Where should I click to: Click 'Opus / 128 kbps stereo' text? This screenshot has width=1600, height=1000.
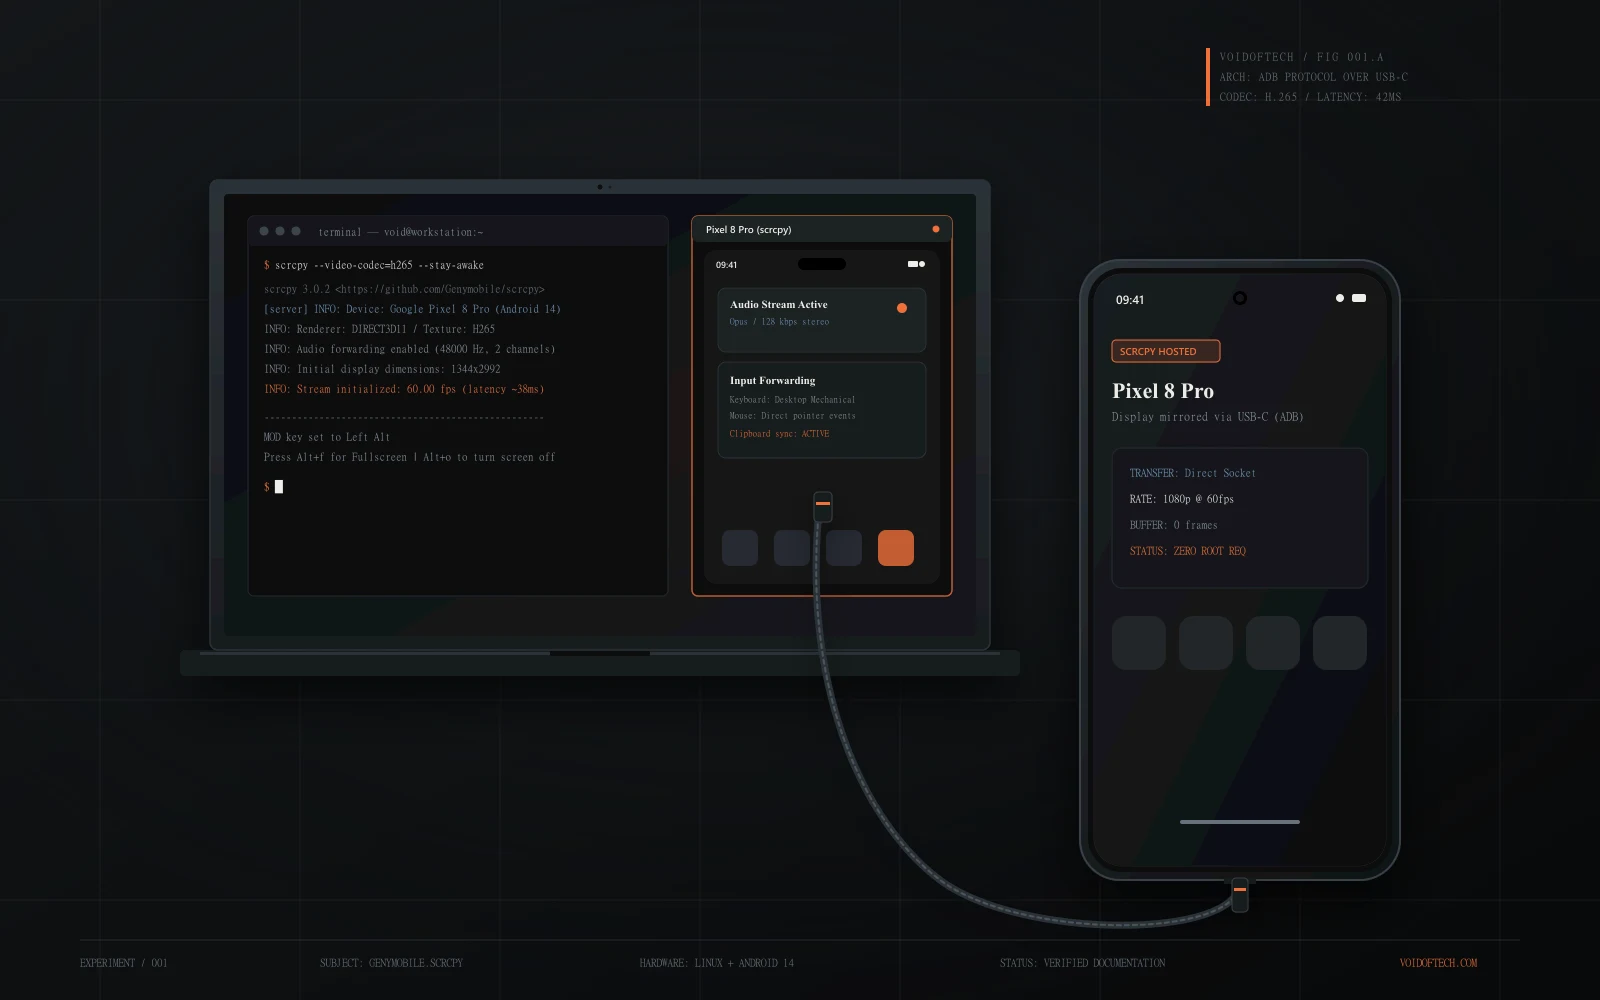pos(779,322)
